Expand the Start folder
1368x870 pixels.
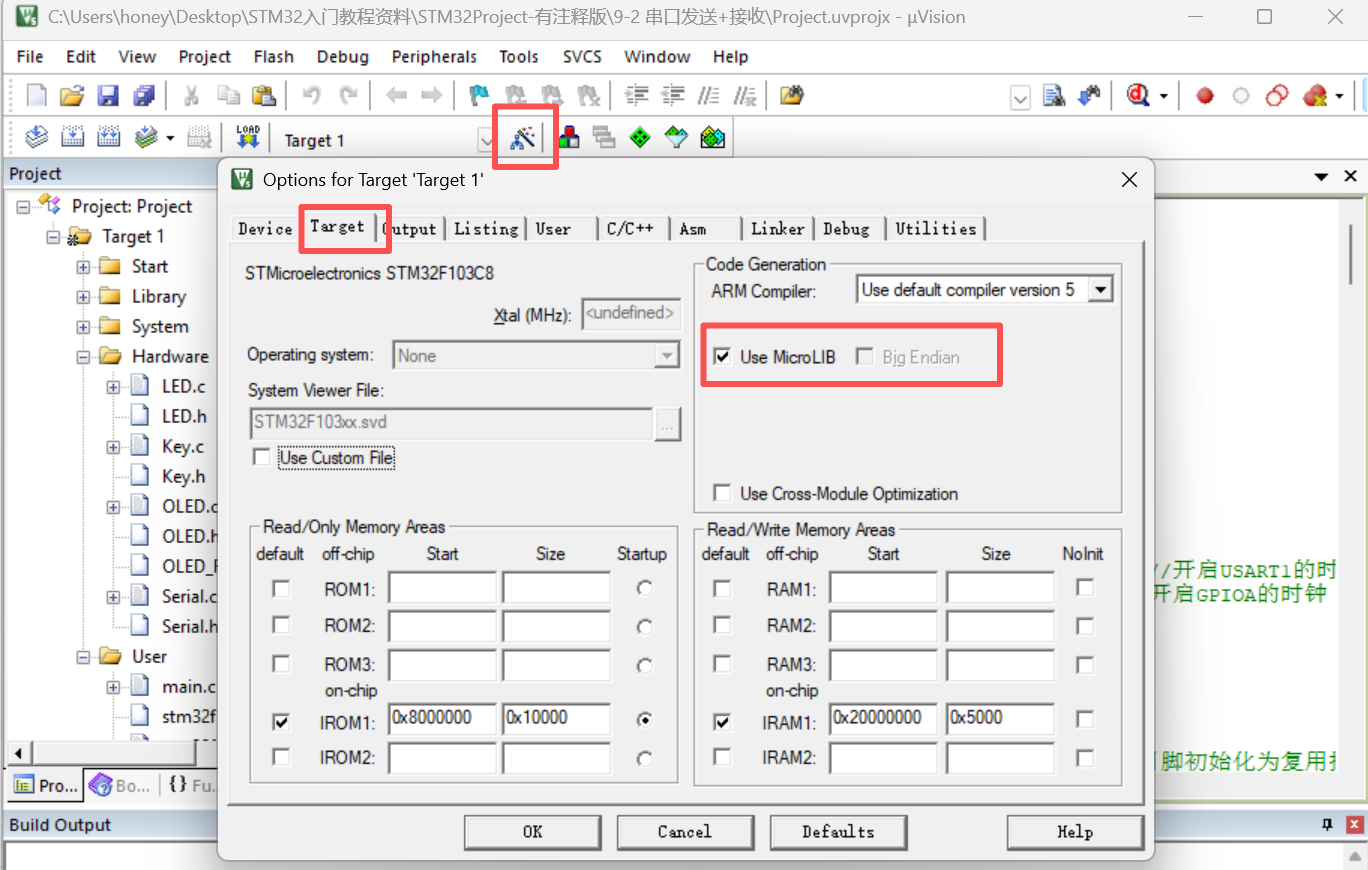coord(84,267)
